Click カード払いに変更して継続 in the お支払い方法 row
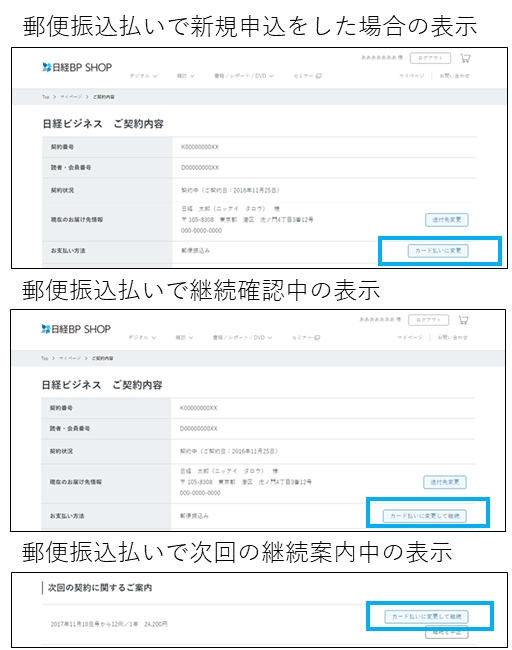512x650 pixels. click(425, 516)
